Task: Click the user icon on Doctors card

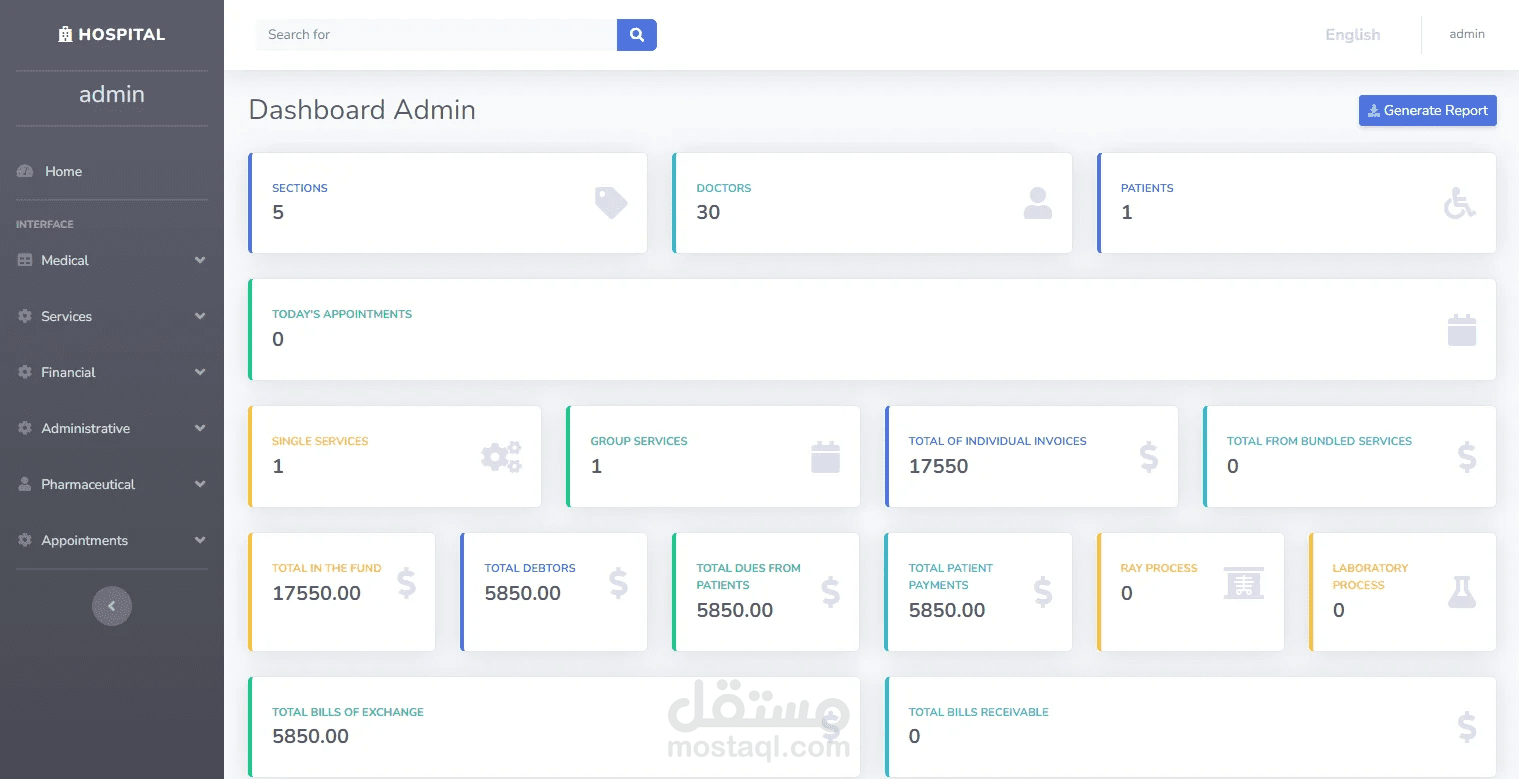Action: (x=1038, y=203)
